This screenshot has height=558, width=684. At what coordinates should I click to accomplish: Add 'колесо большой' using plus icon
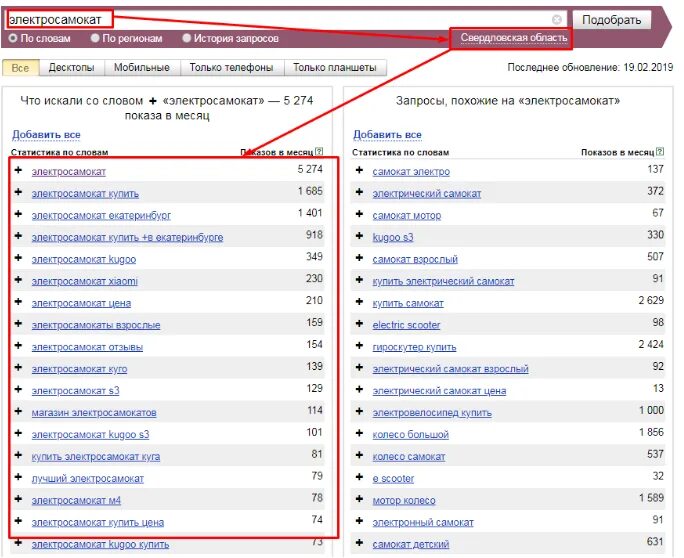pyautogui.click(x=359, y=433)
